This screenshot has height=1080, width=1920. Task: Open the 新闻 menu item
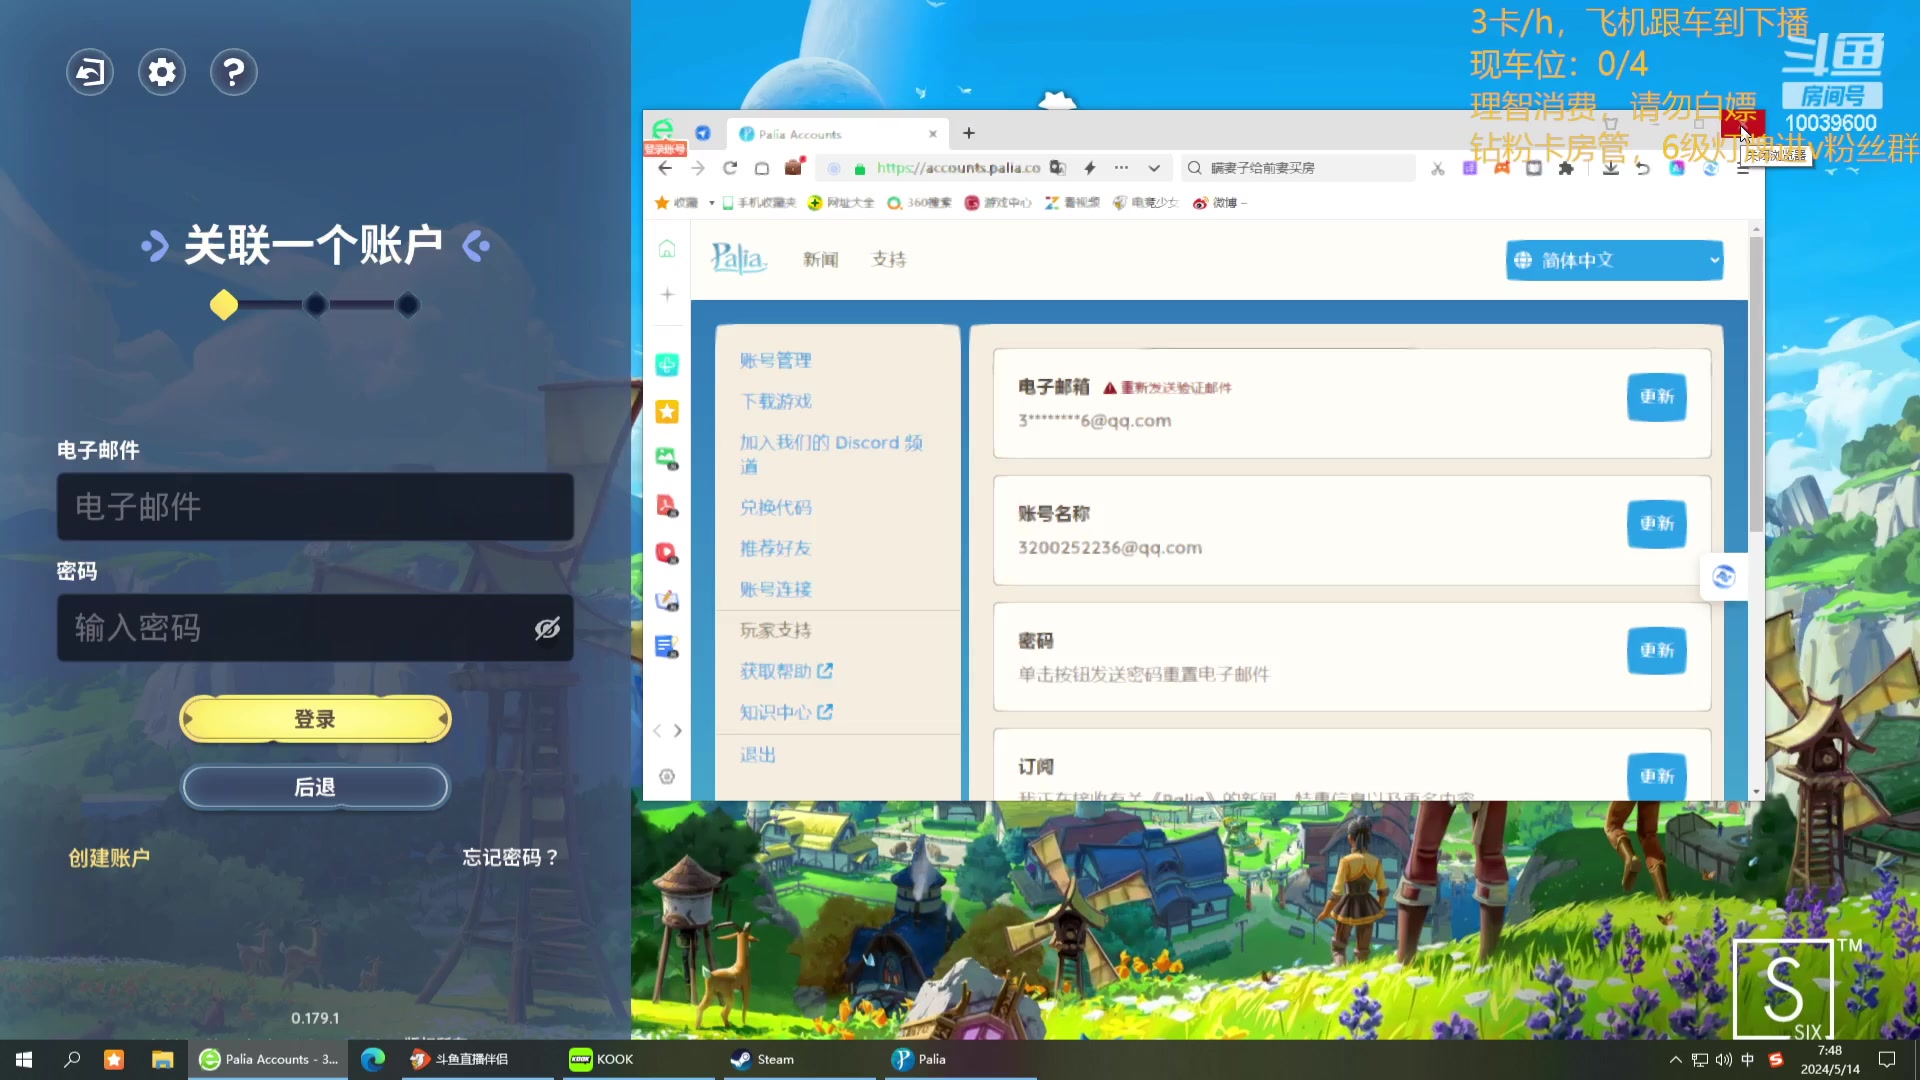(x=820, y=260)
